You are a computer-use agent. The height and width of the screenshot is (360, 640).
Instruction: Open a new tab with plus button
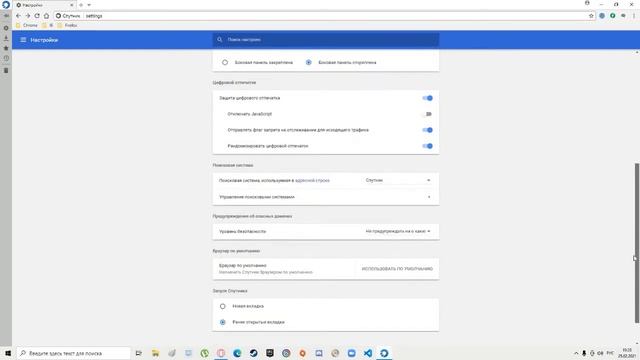pos(81,5)
